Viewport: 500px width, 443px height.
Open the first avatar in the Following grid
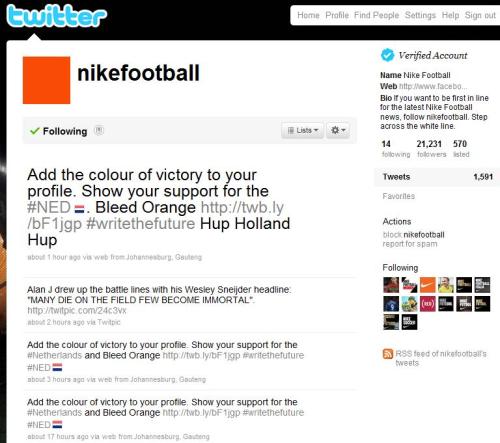[x=391, y=285]
